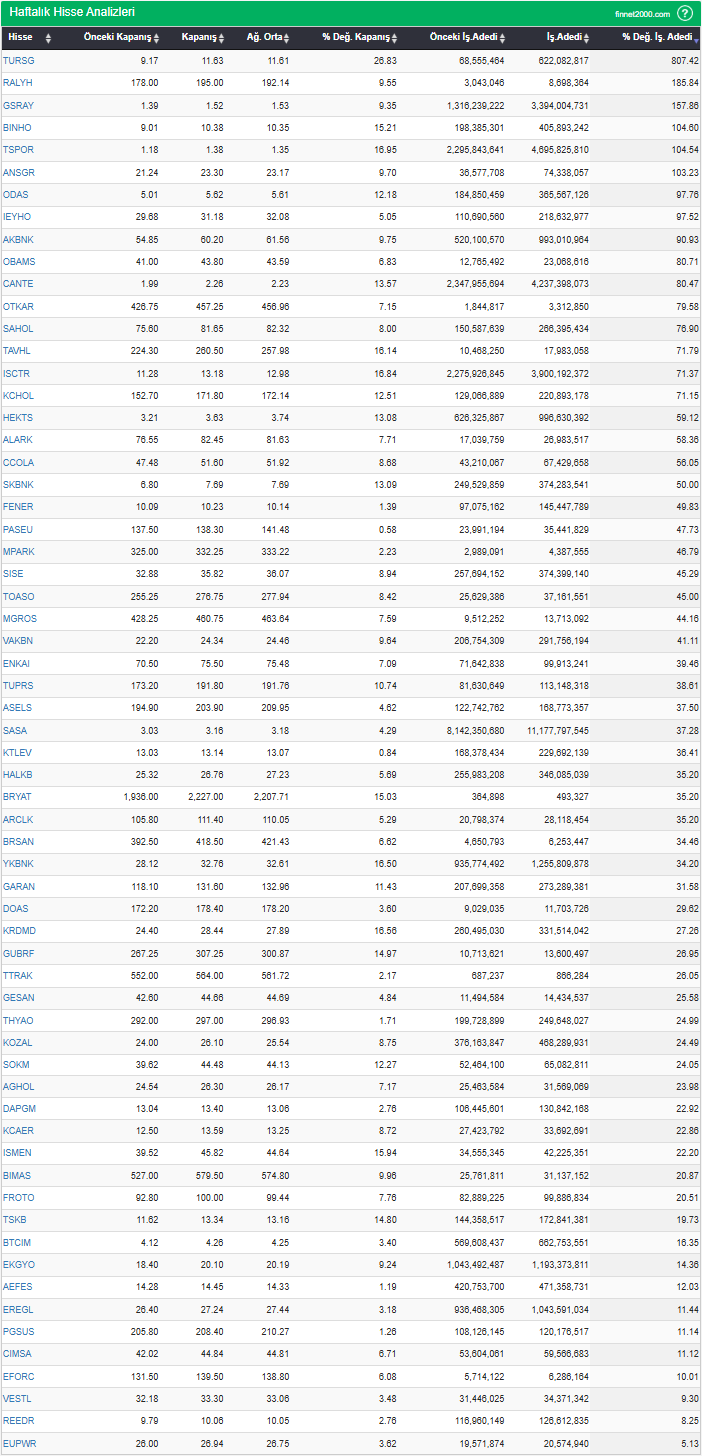This screenshot has width=702, height=1456.
Task: Click sort arrows next to İş.Adedi header
Action: [587, 38]
